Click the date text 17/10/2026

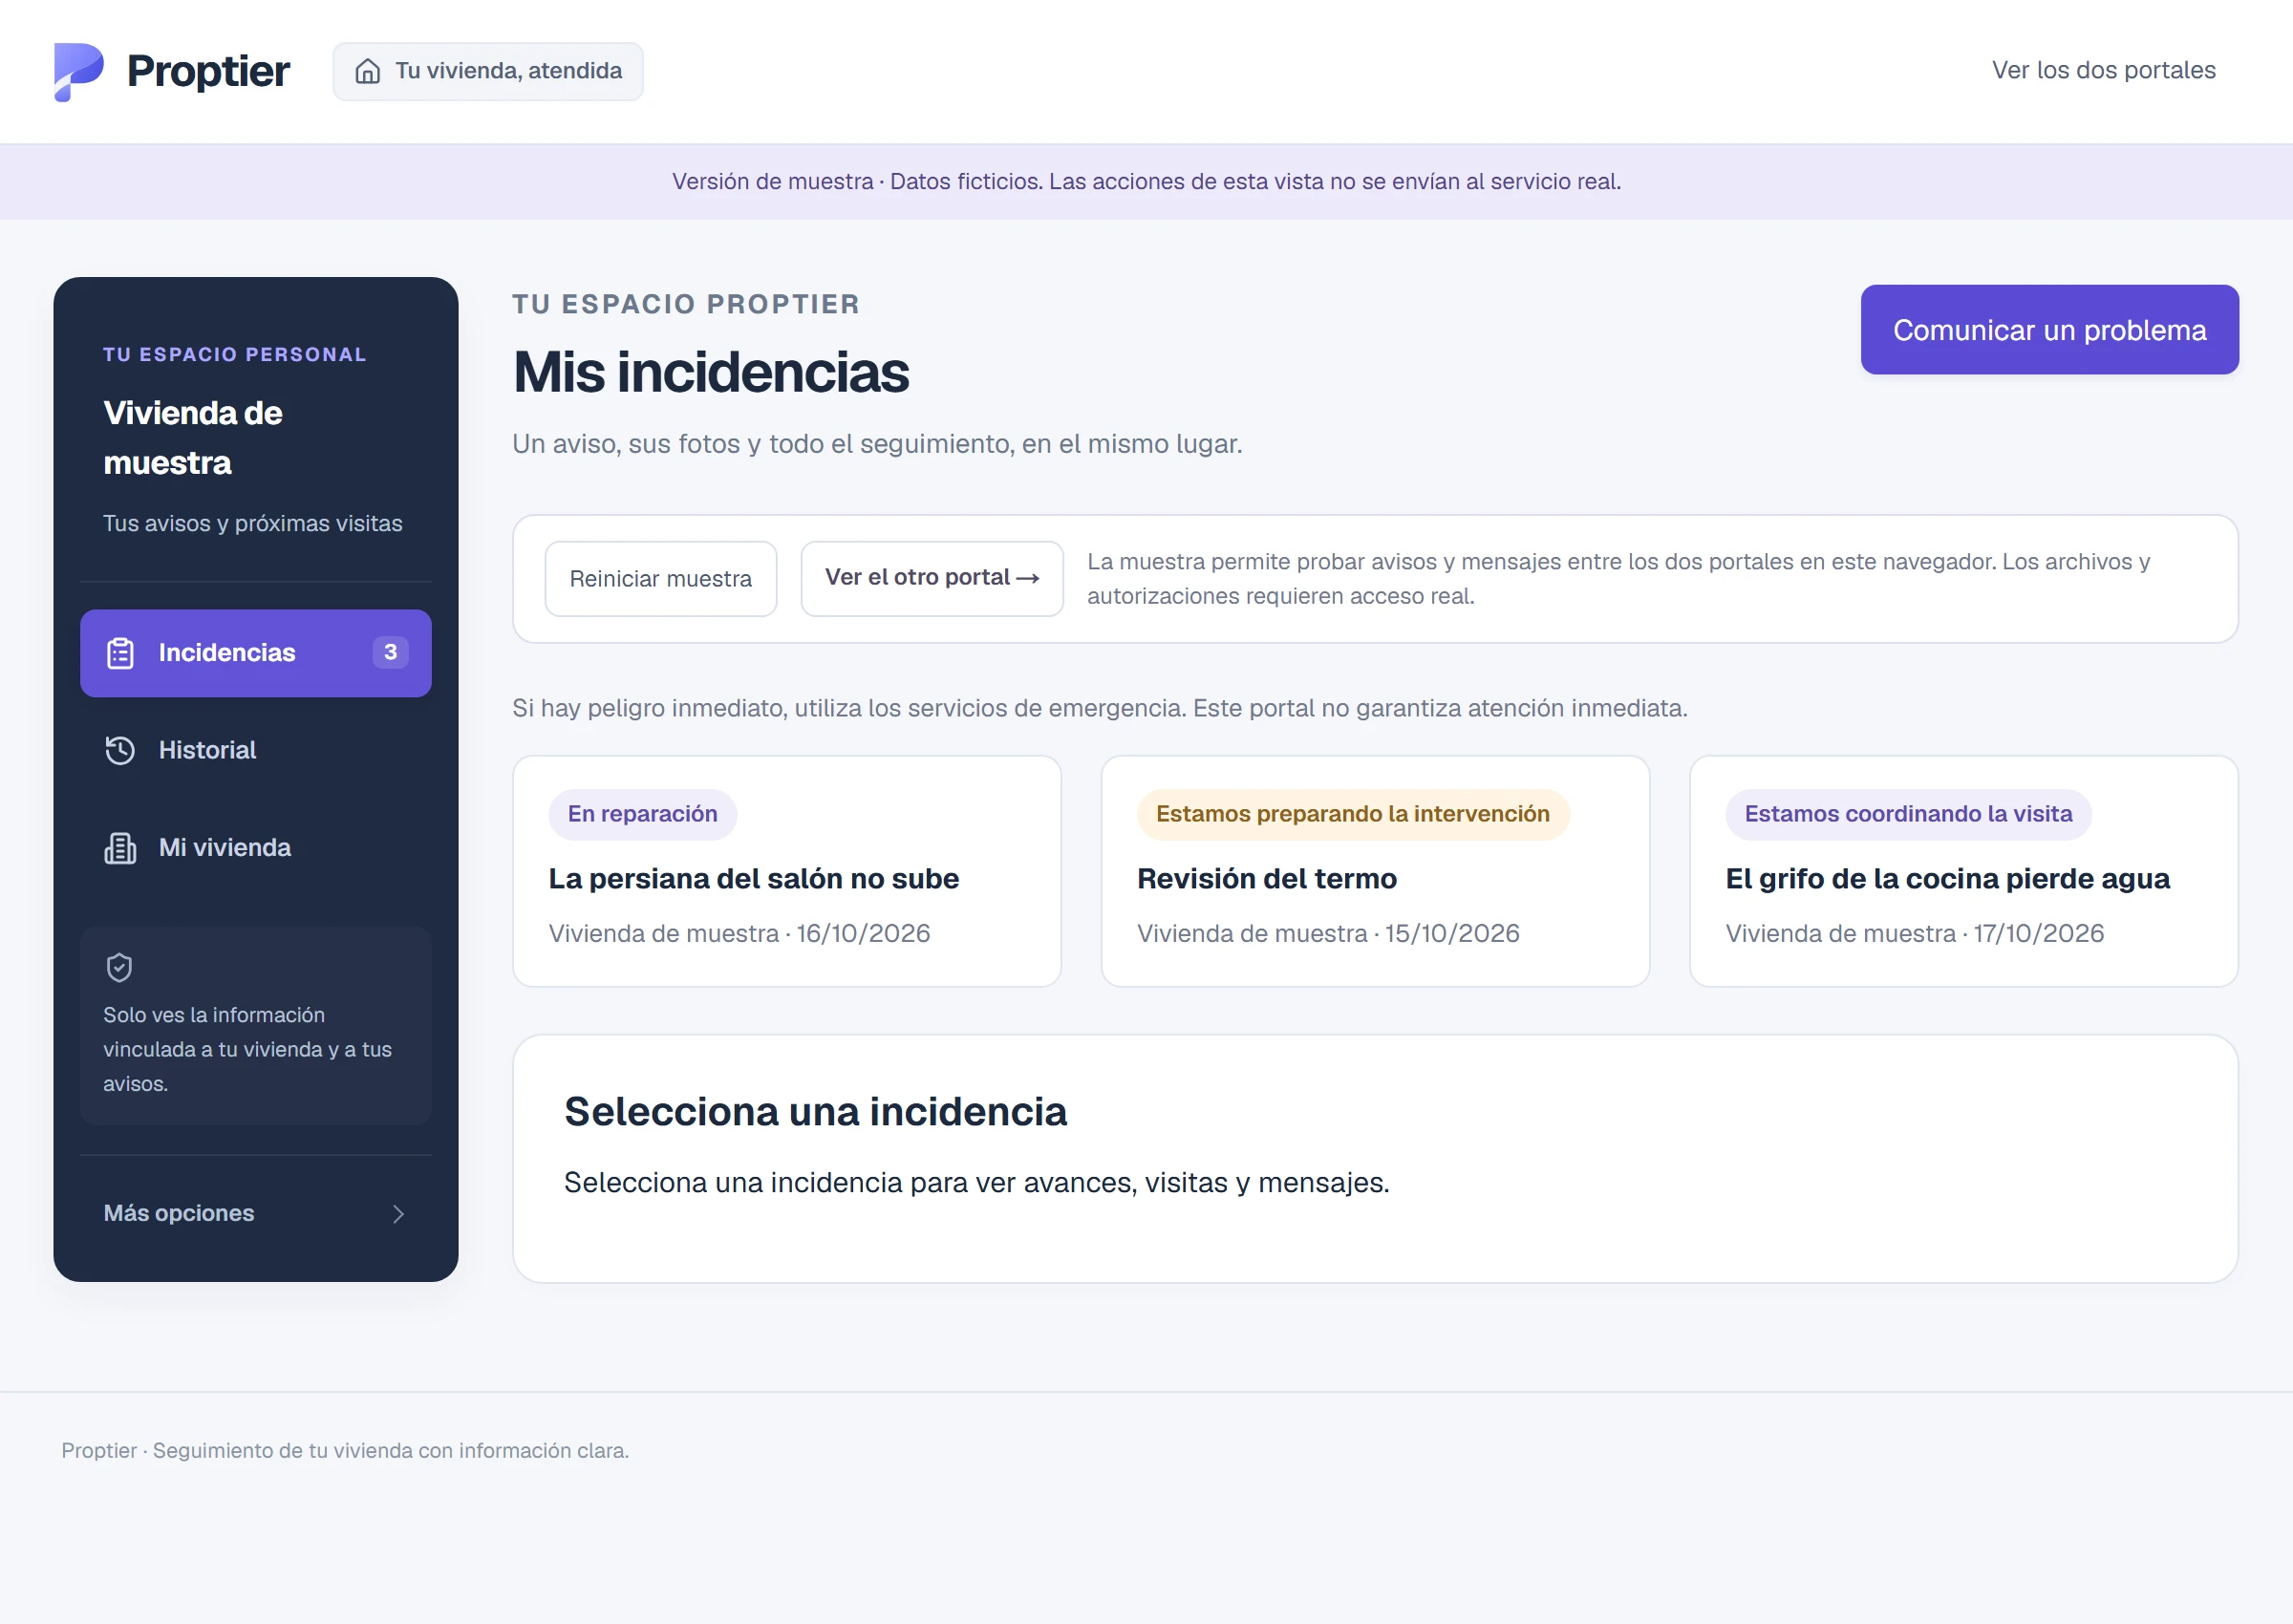click(x=2039, y=933)
